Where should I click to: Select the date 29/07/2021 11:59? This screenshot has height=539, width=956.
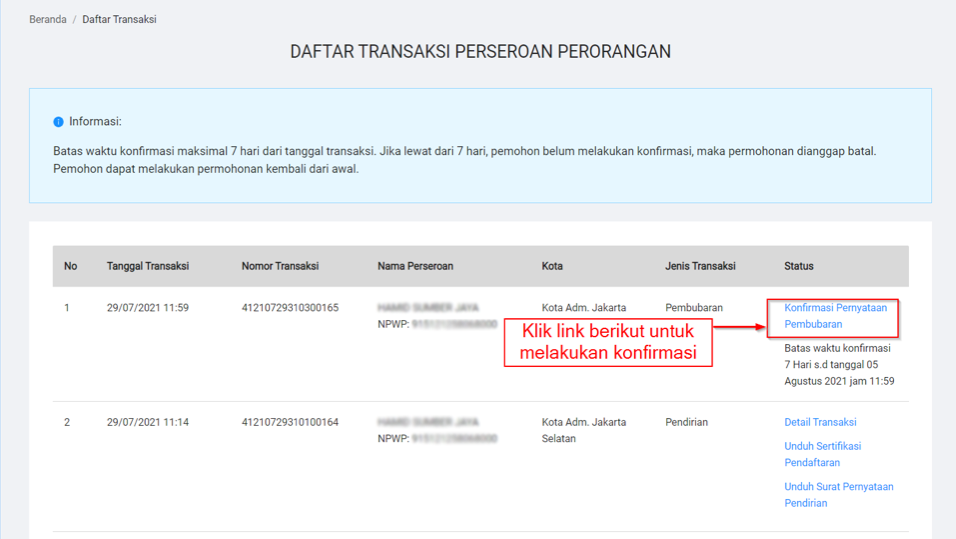(148, 308)
